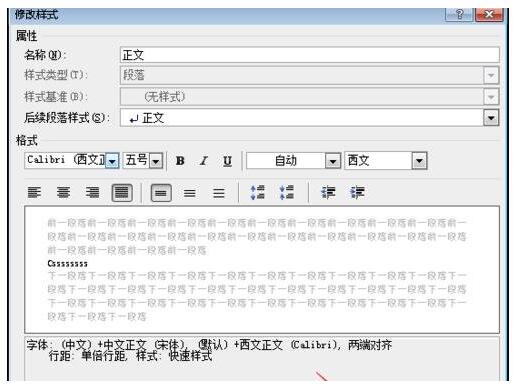
Task: Click the style description text box
Action: coord(262,359)
